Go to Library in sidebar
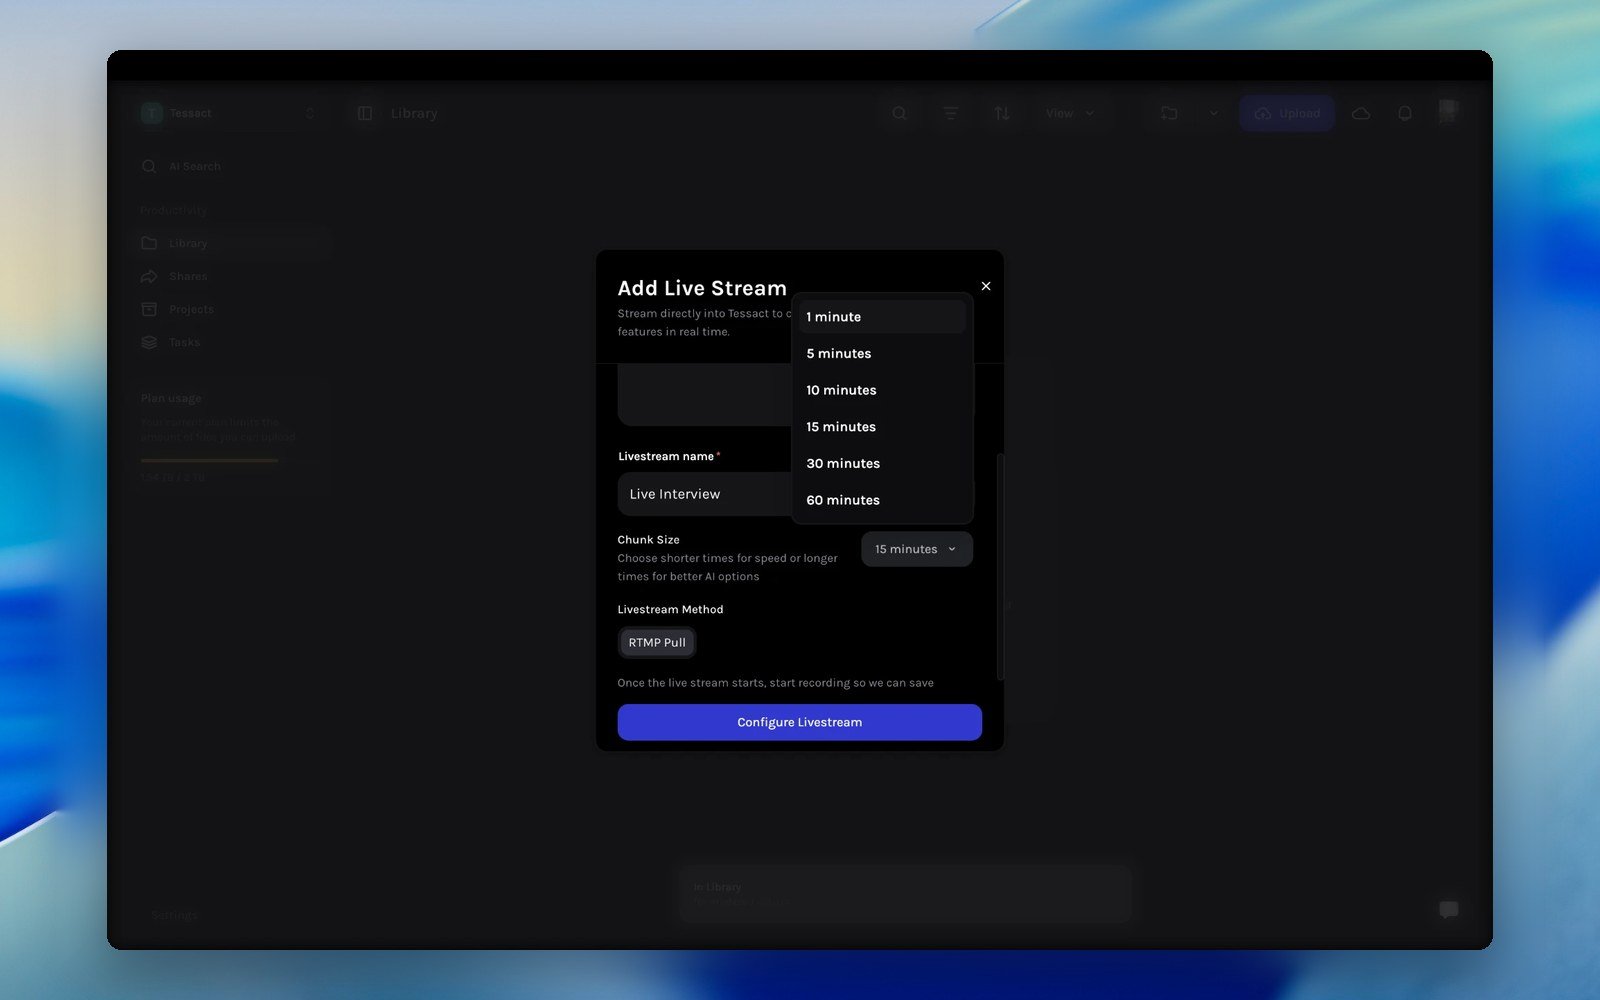The height and width of the screenshot is (1000, 1600). [x=230, y=243]
